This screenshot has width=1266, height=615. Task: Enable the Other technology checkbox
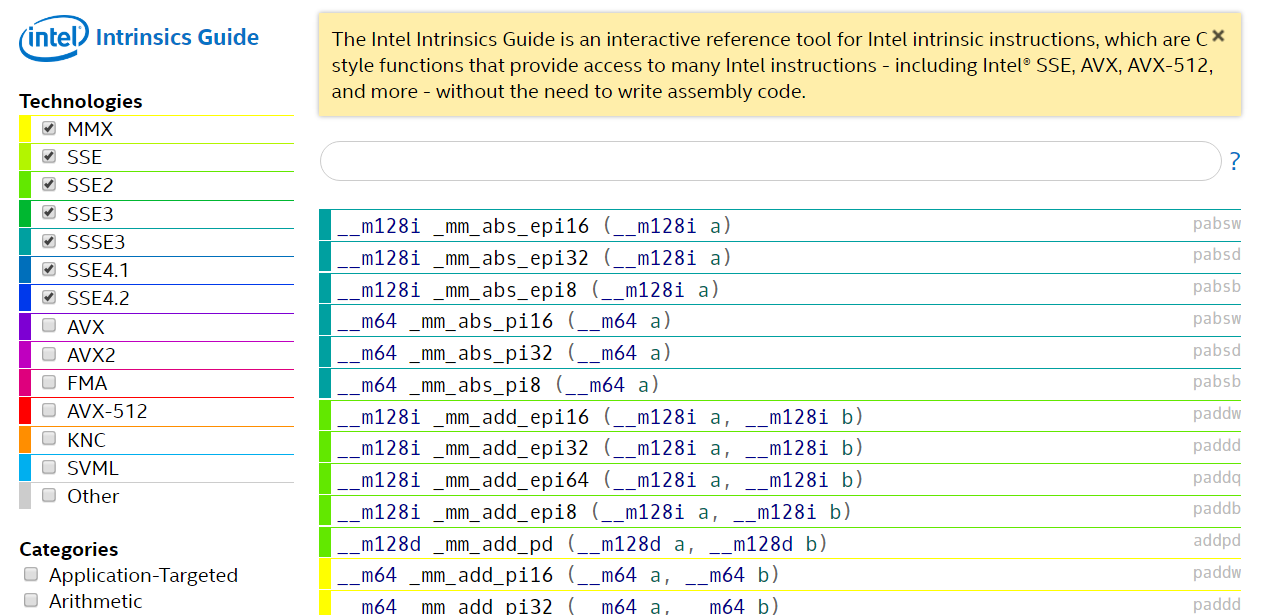49,495
